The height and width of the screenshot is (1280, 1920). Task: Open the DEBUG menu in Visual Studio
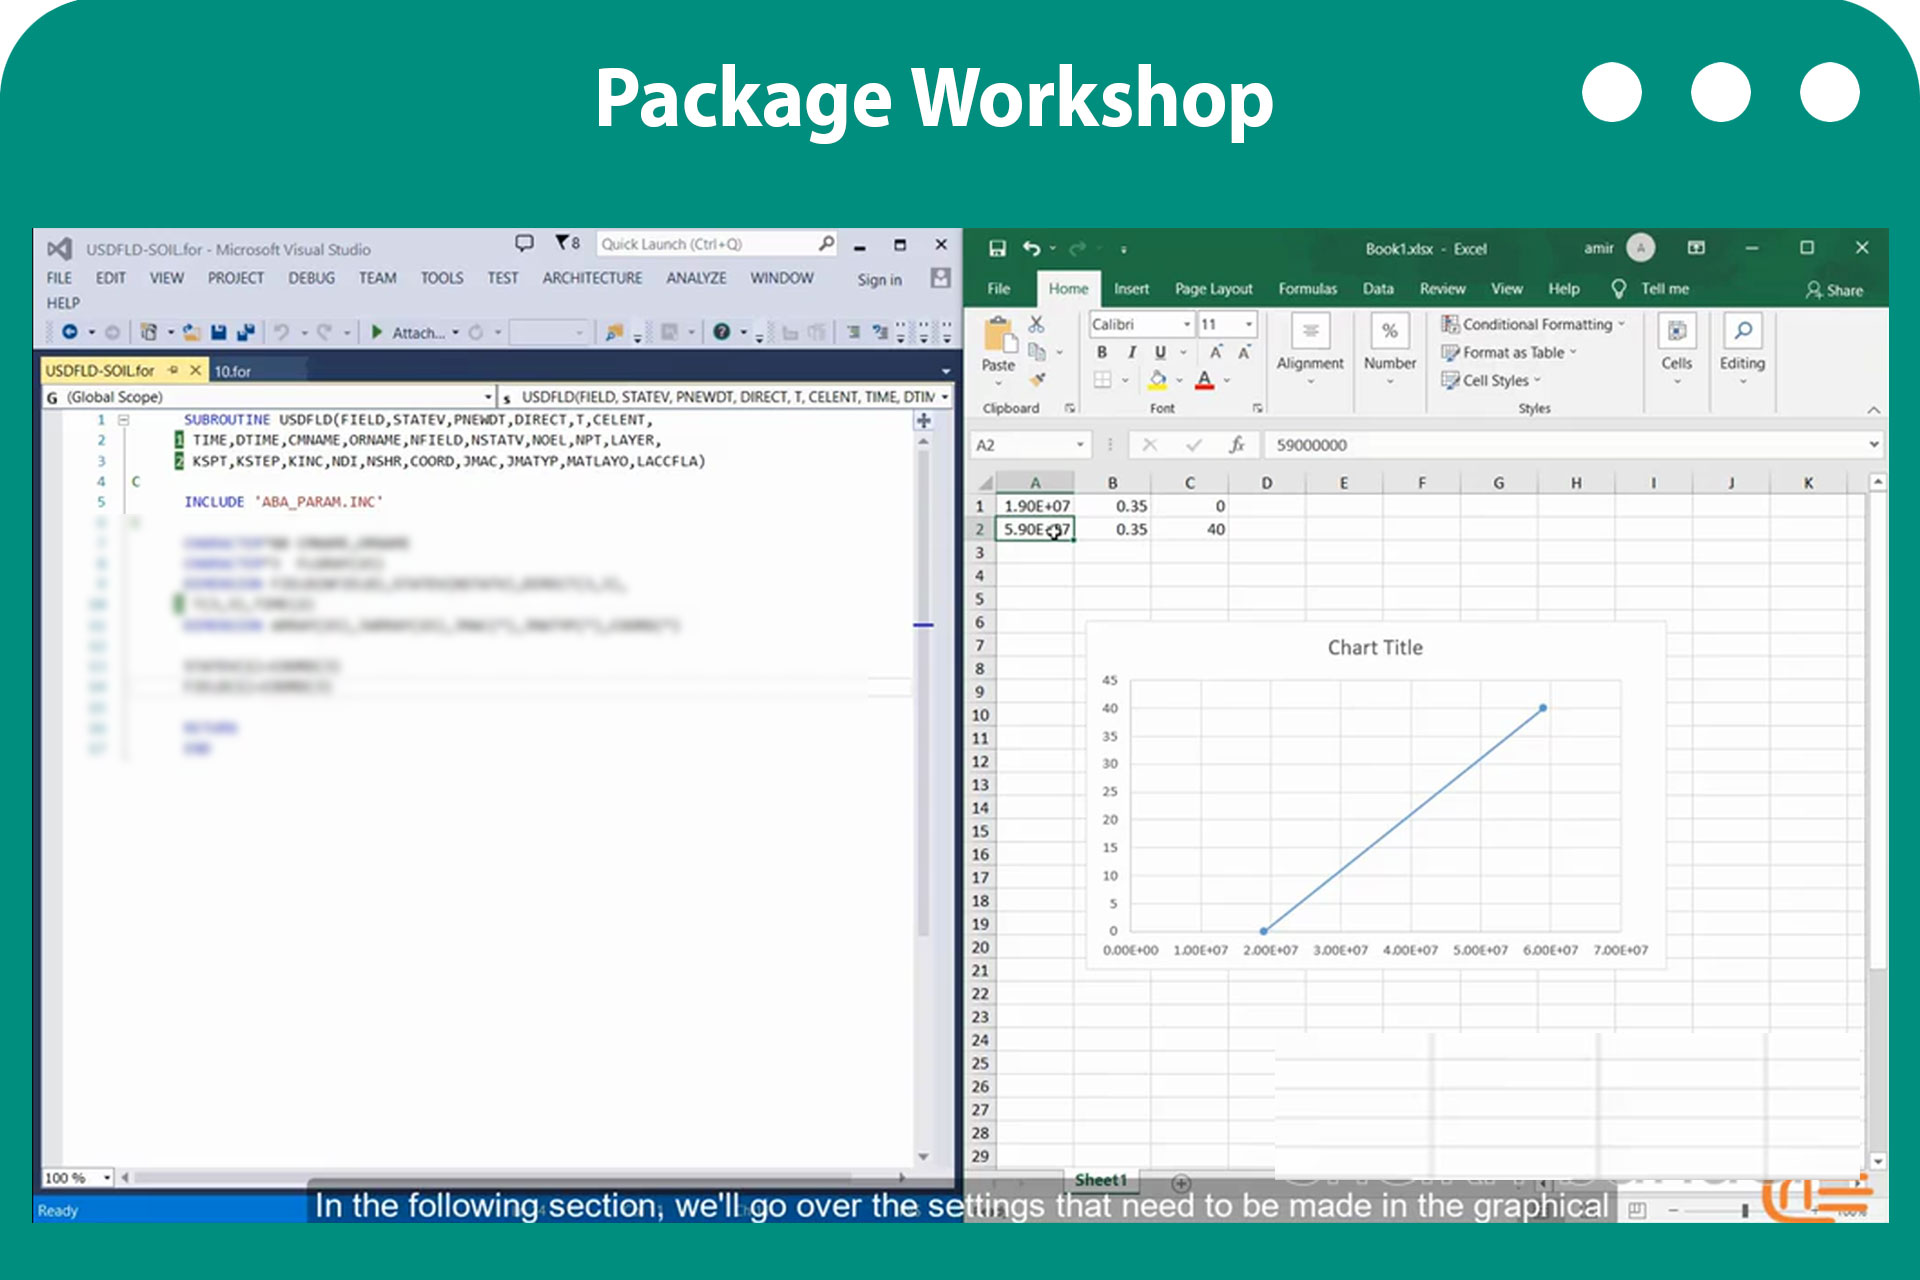point(312,278)
